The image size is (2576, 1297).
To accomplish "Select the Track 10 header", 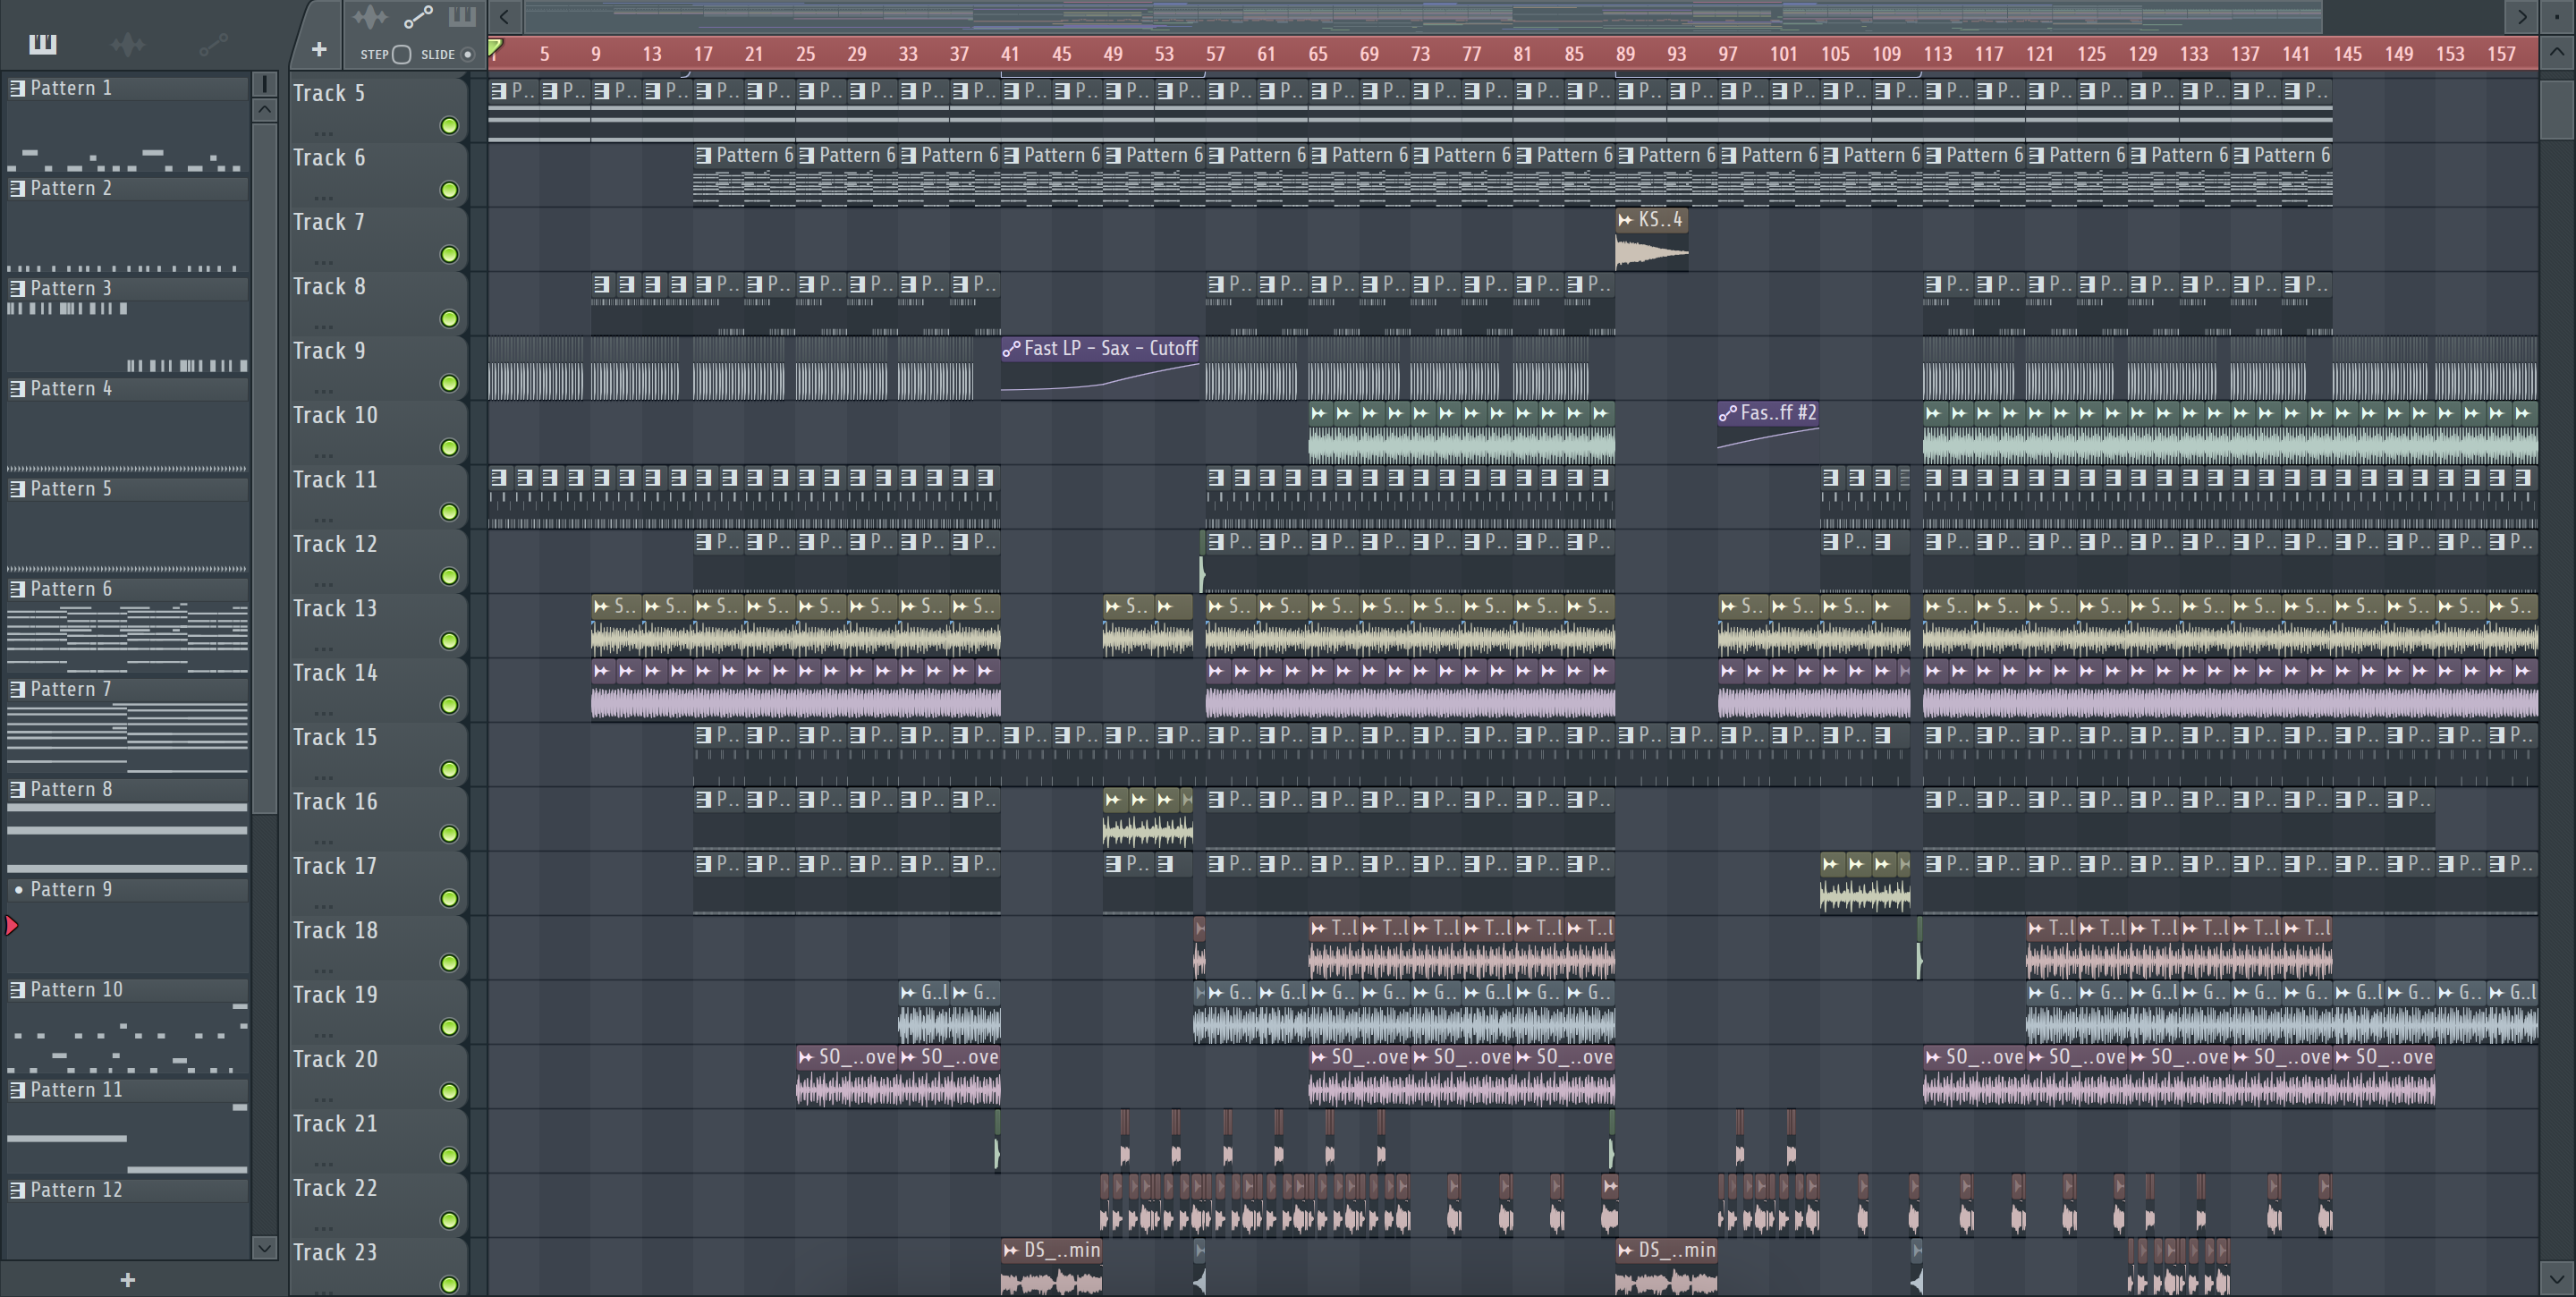I will tap(378, 432).
